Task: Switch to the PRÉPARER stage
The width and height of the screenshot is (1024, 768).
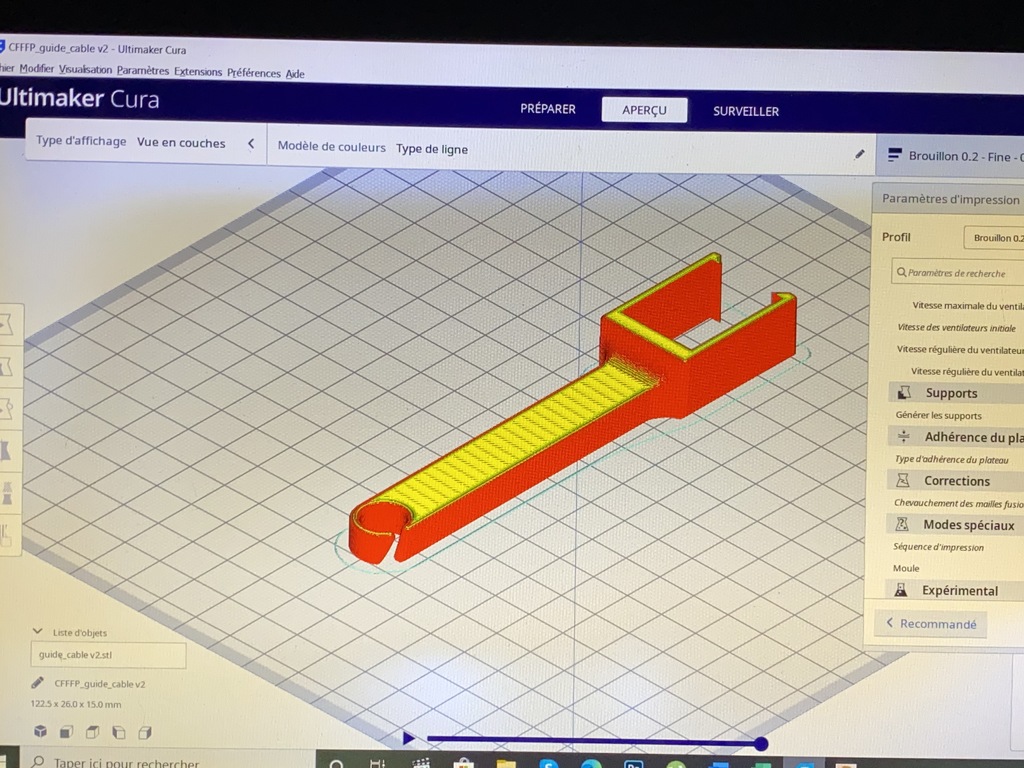Action: pyautogui.click(x=548, y=108)
